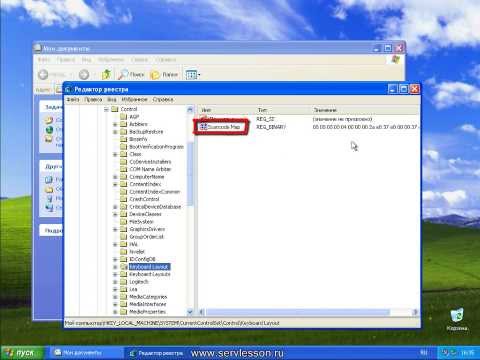The width and height of the screenshot is (480, 360).
Task: Click the language indicator in the system tray
Action: tap(424, 353)
